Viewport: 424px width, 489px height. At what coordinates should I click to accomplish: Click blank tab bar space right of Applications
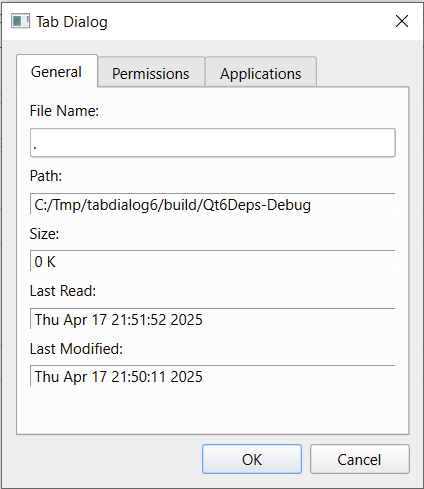click(x=363, y=72)
